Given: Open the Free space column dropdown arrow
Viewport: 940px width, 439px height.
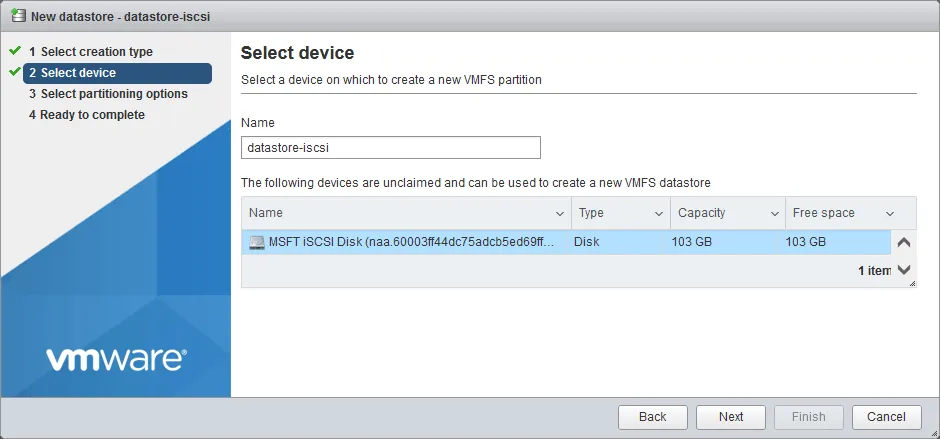Looking at the screenshot, I should point(890,214).
